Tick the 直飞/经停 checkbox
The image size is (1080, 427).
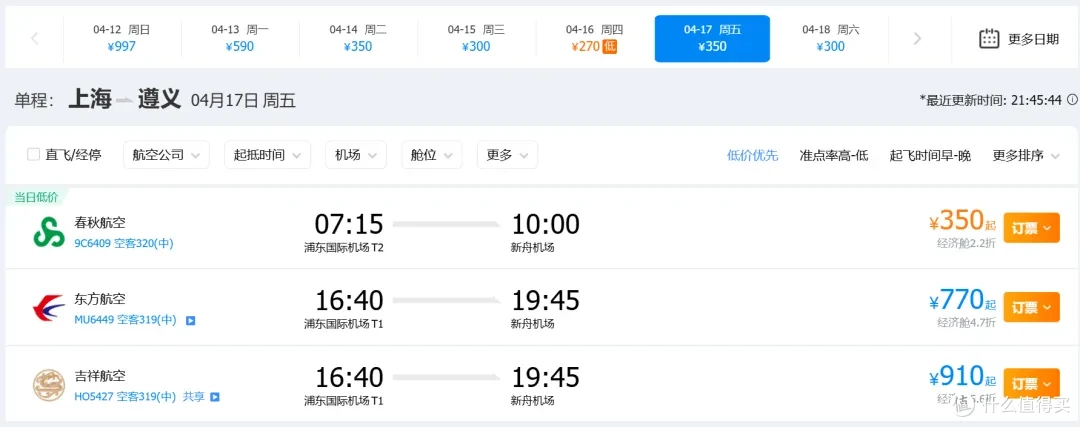(x=33, y=154)
